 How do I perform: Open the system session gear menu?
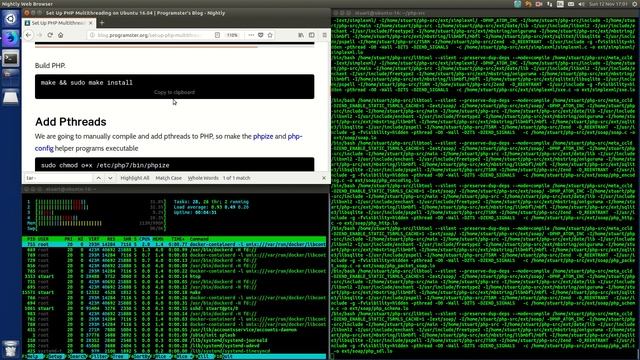[x=634, y=4]
